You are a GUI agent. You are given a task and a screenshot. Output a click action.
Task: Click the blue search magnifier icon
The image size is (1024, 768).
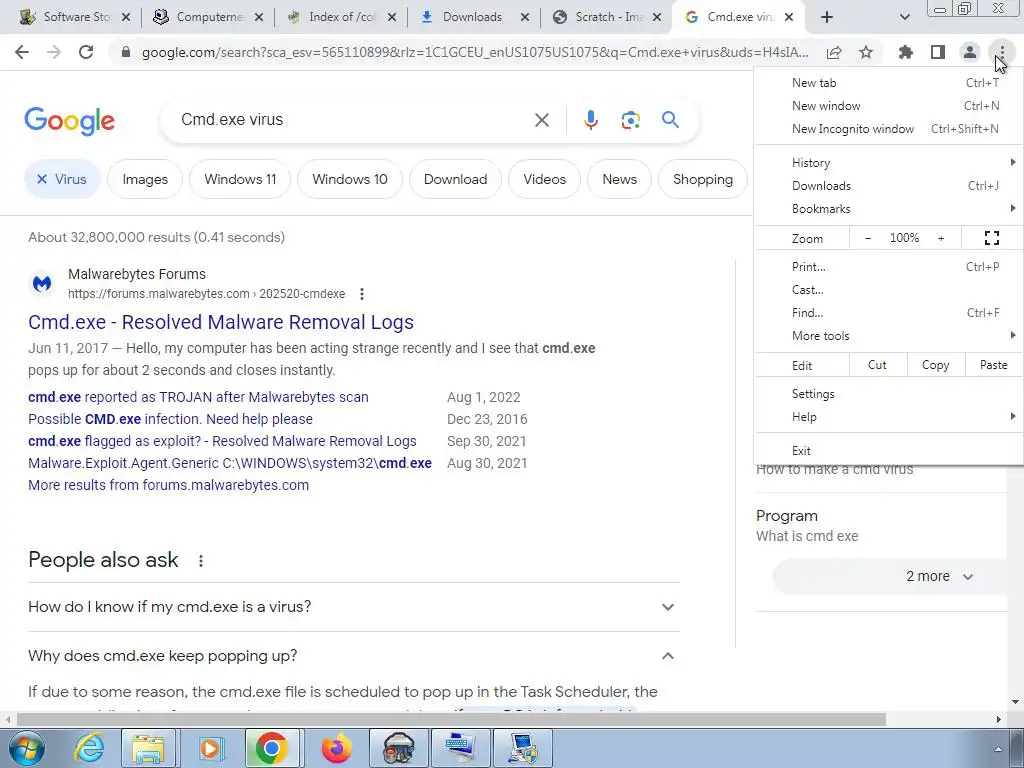[x=670, y=120]
